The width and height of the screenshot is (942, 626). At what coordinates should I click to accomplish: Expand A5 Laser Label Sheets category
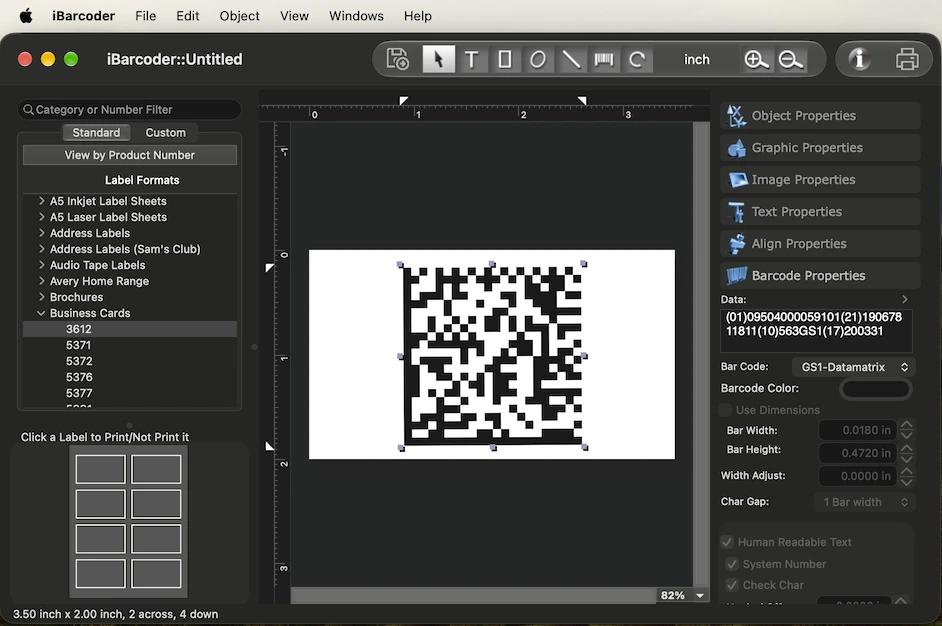click(x=41, y=217)
